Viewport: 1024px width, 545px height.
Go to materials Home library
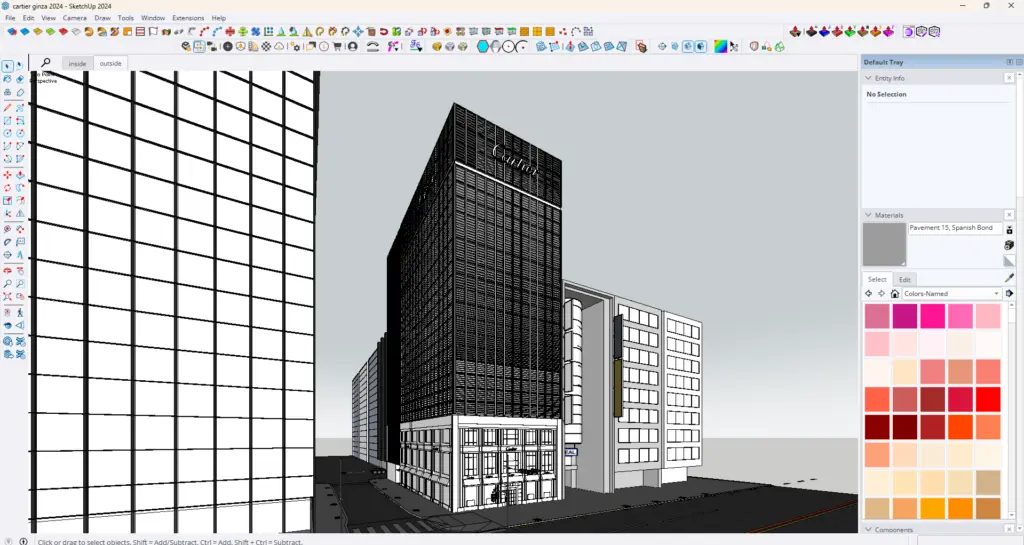[x=895, y=294]
